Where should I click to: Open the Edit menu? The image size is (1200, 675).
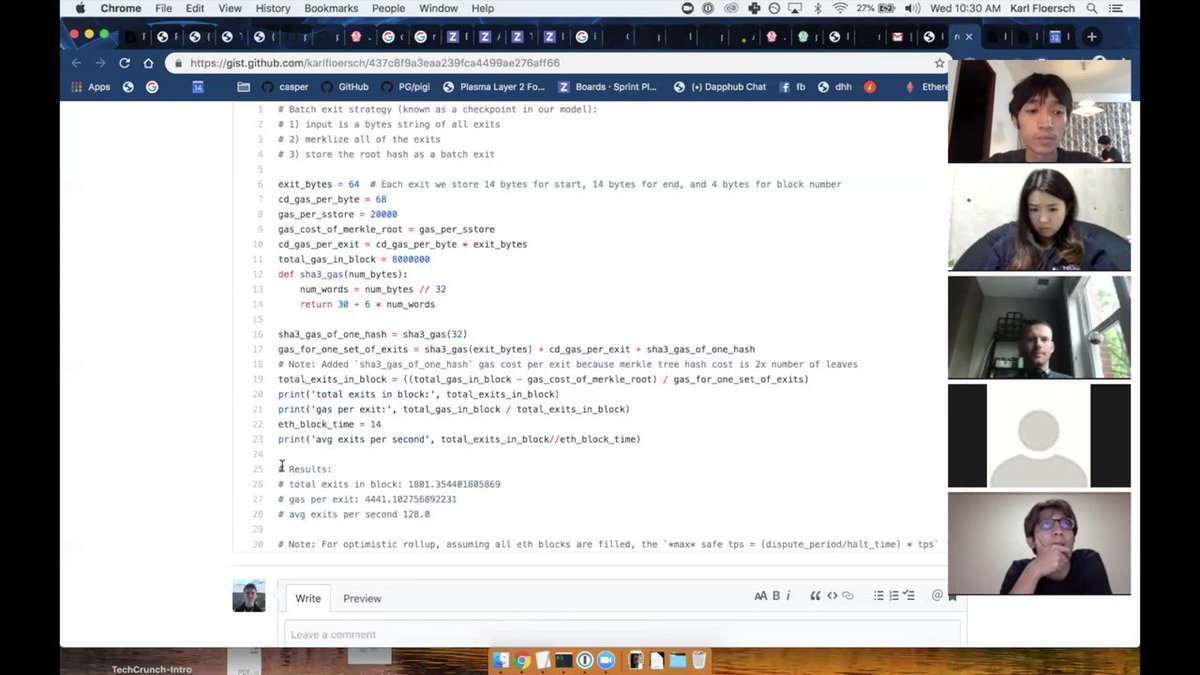[195, 8]
